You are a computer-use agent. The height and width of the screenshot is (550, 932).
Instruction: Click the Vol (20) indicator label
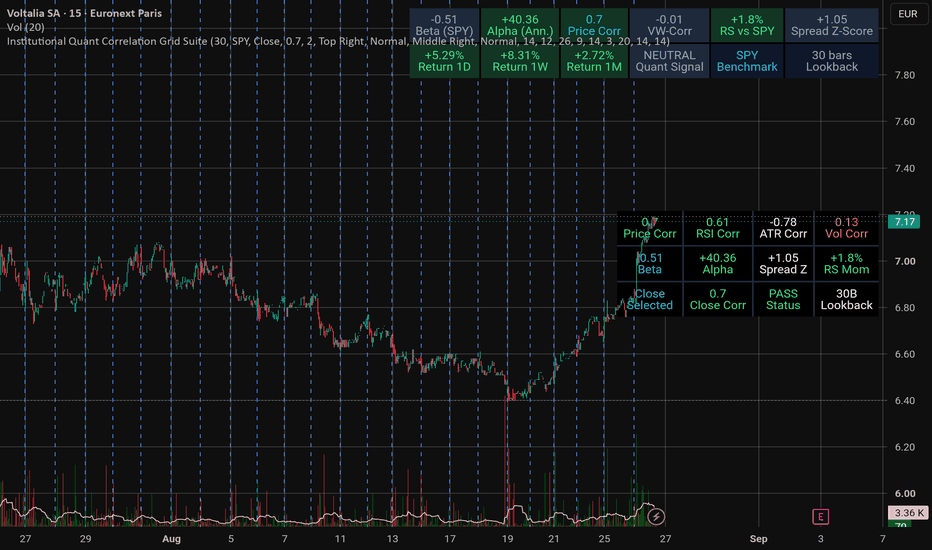(26, 27)
